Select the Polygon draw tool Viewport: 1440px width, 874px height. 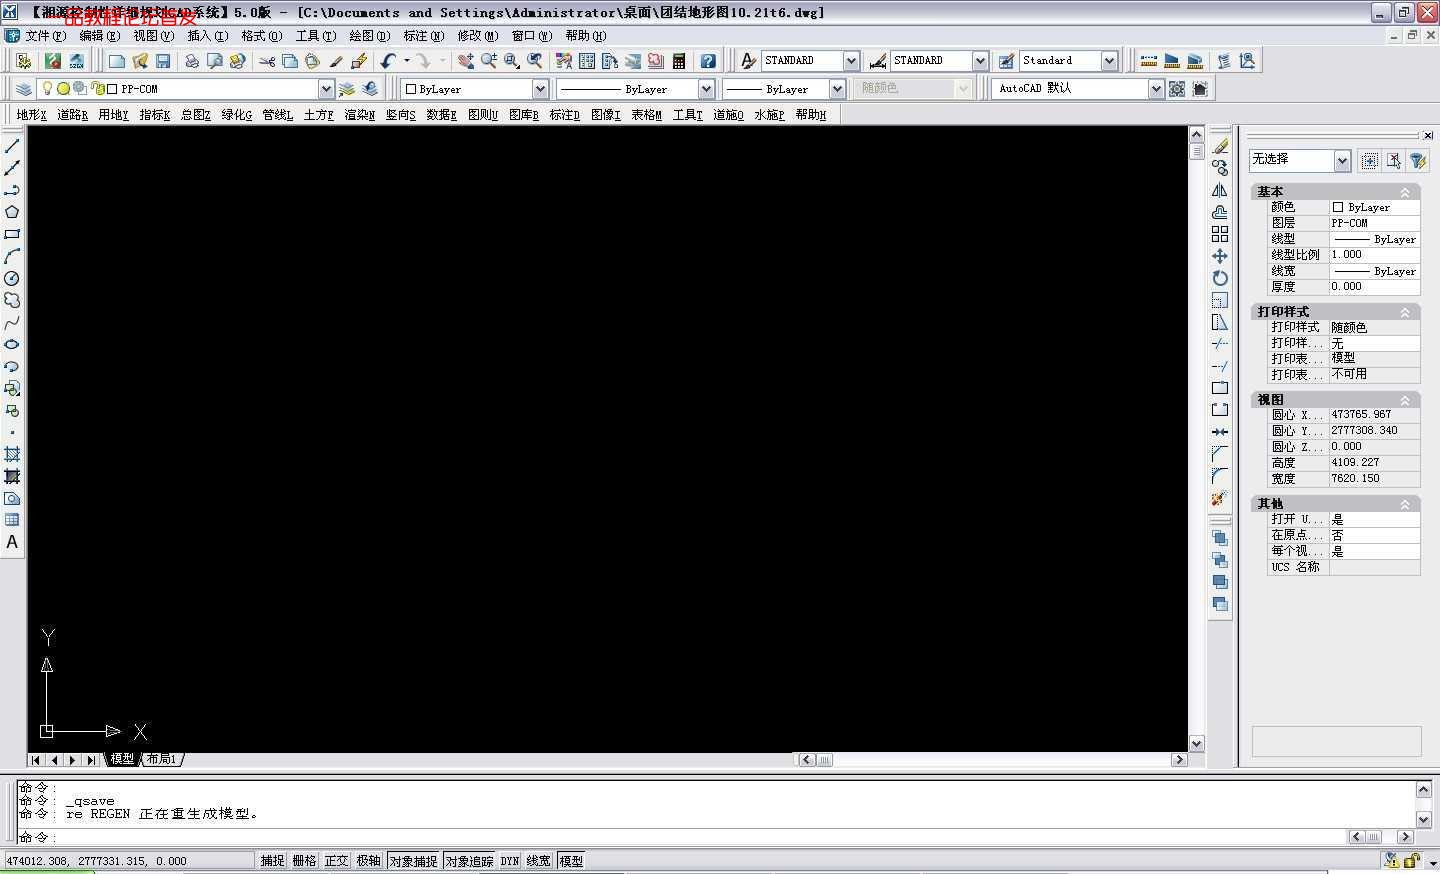pos(12,212)
